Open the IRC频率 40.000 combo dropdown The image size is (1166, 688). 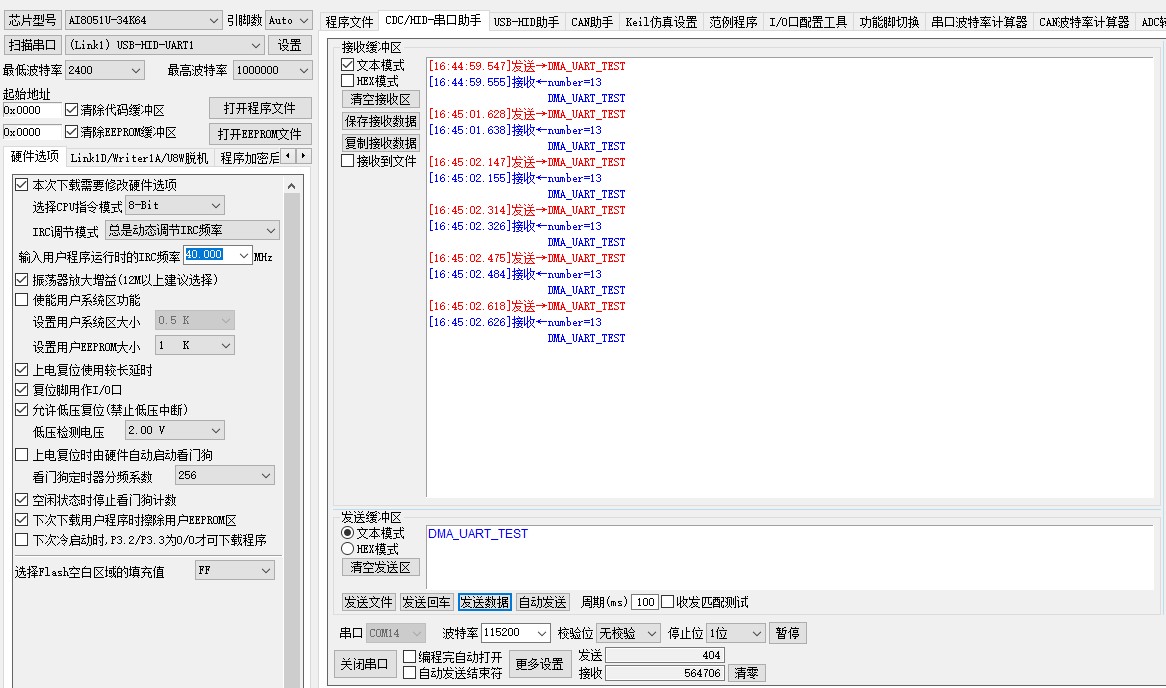[x=243, y=255]
